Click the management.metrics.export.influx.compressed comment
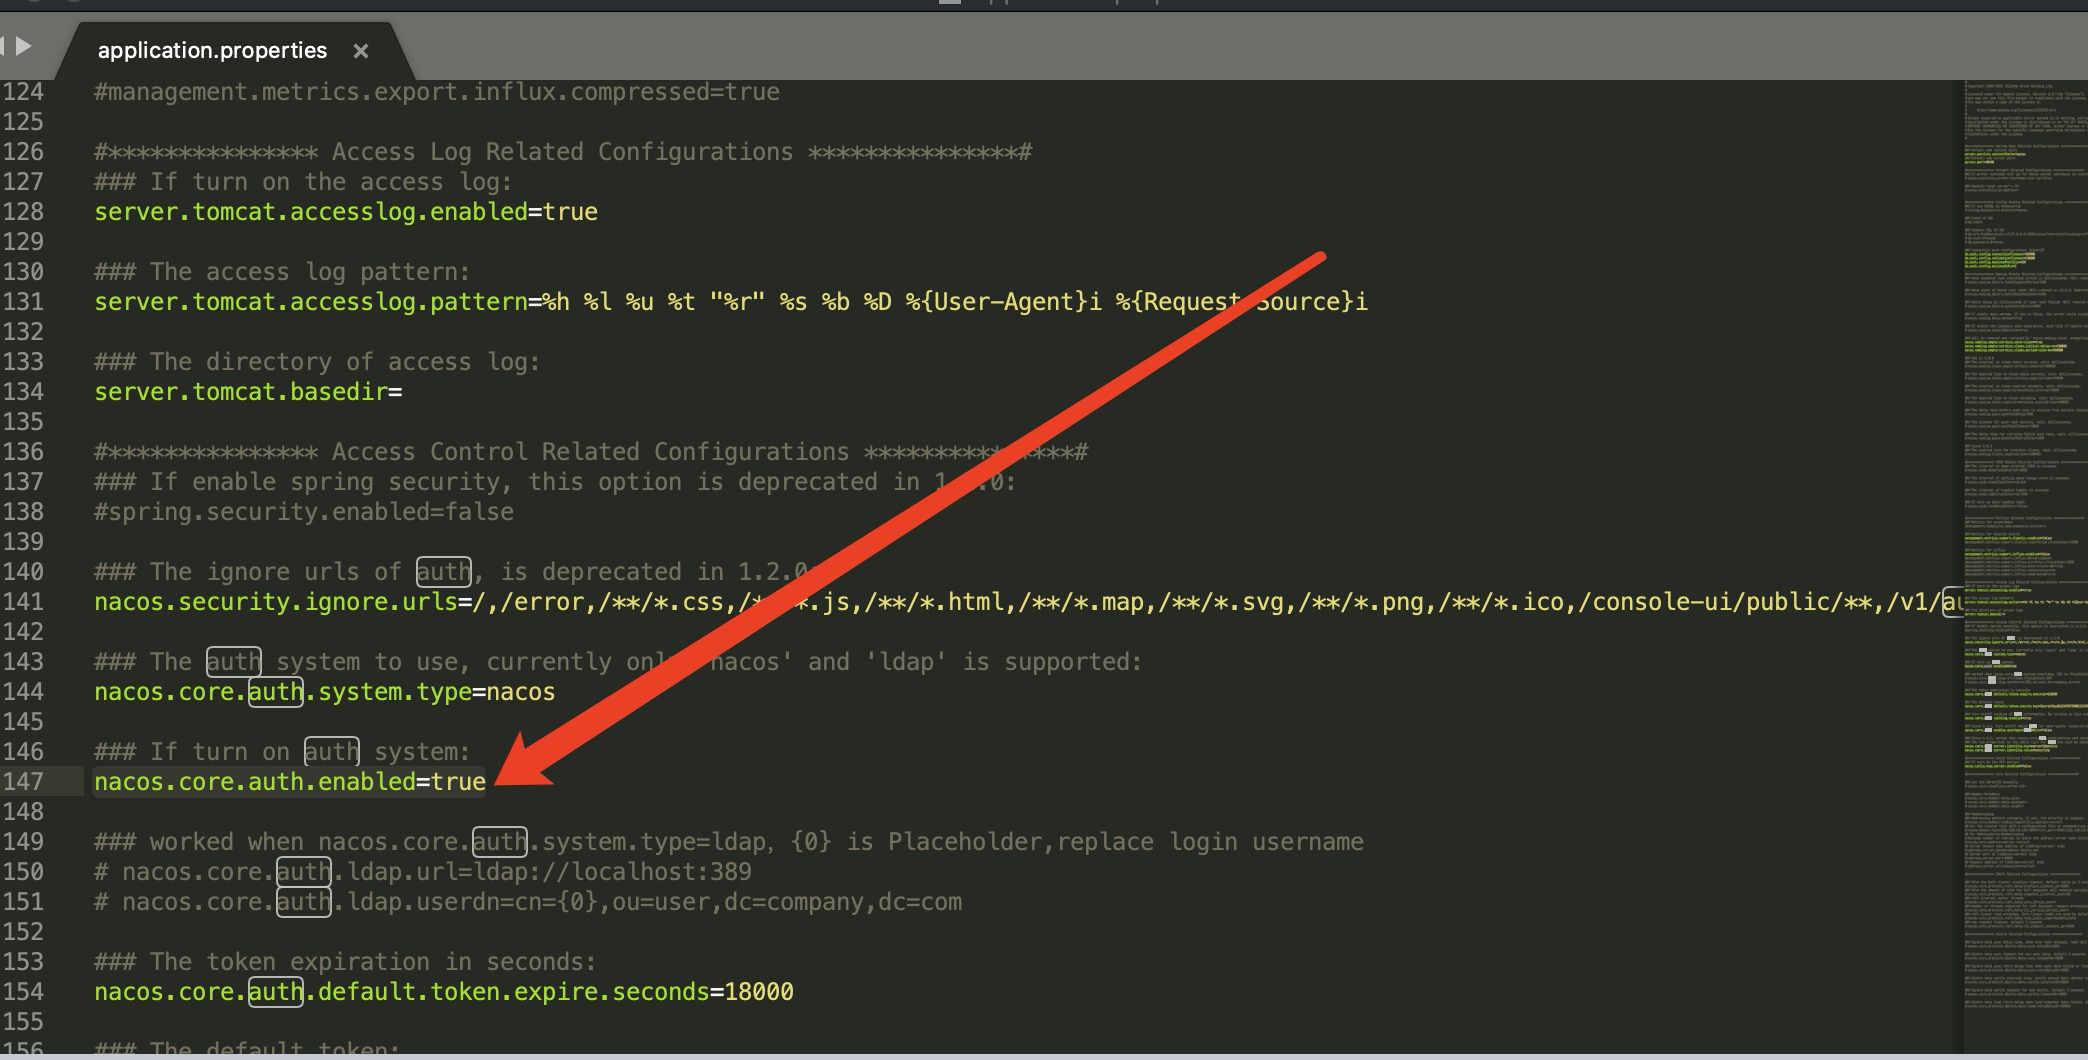Screen dimensions: 2088x1060 tap(437, 92)
